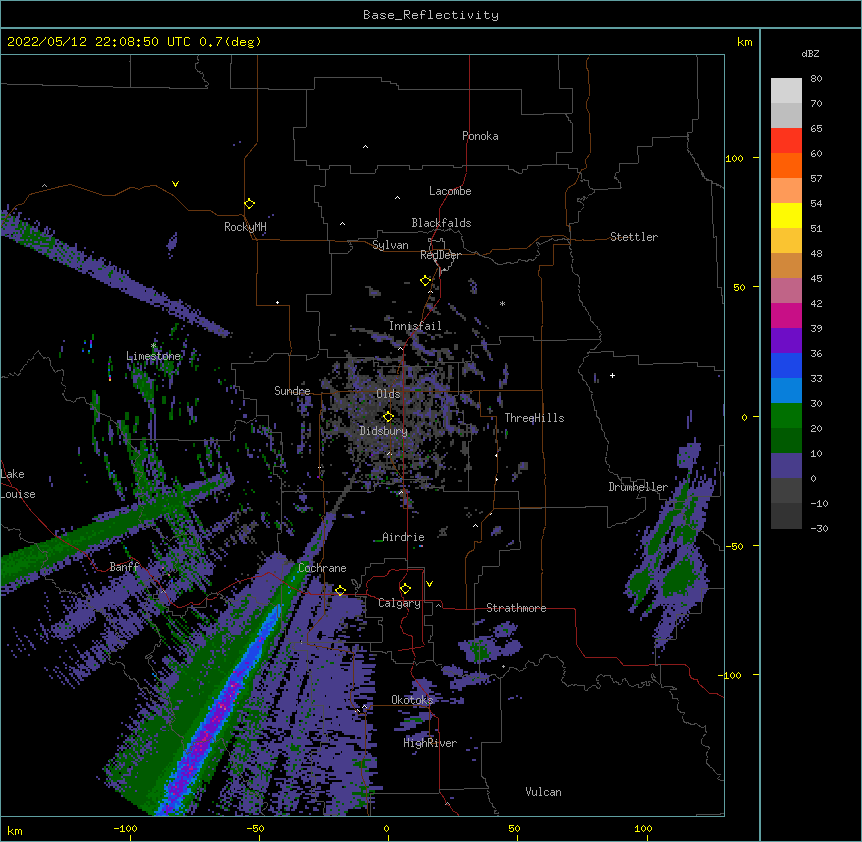Click the ThreeHills city label

pyautogui.click(x=534, y=418)
